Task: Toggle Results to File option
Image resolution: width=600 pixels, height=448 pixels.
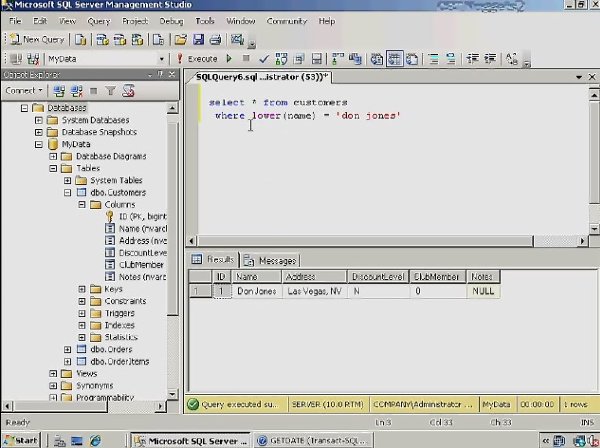Action: (412, 59)
